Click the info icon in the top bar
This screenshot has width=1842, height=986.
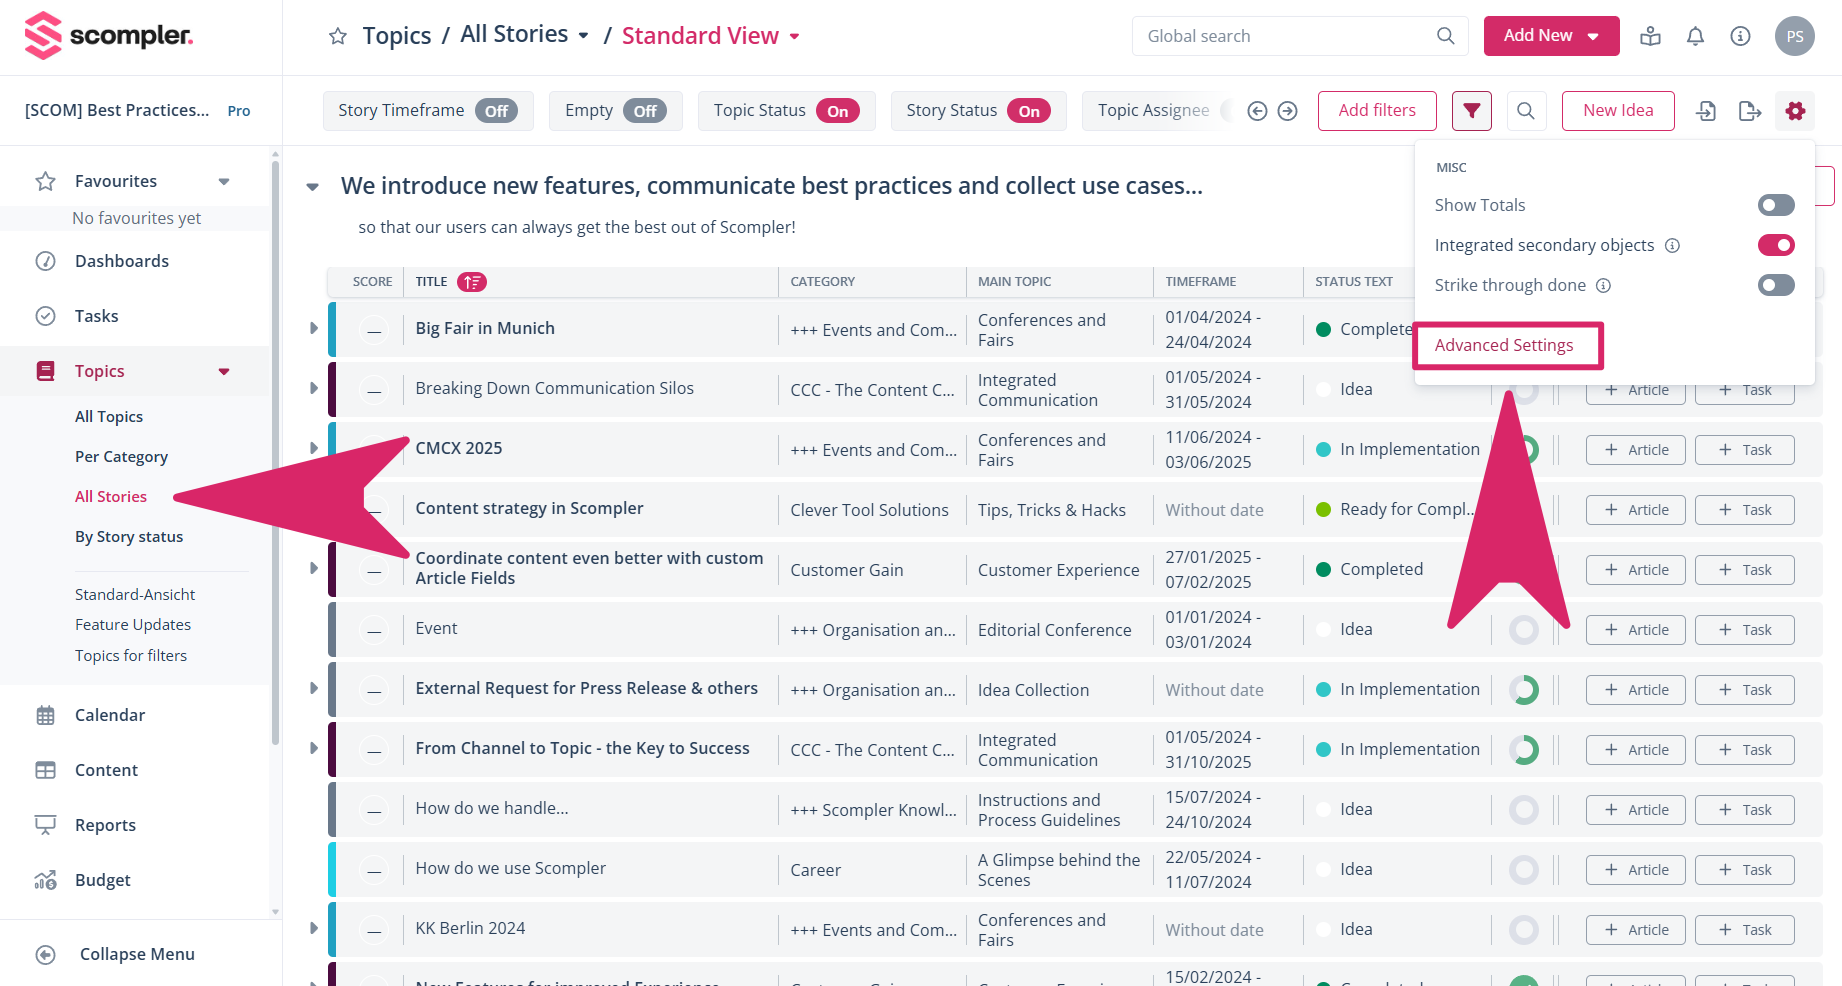1740,36
